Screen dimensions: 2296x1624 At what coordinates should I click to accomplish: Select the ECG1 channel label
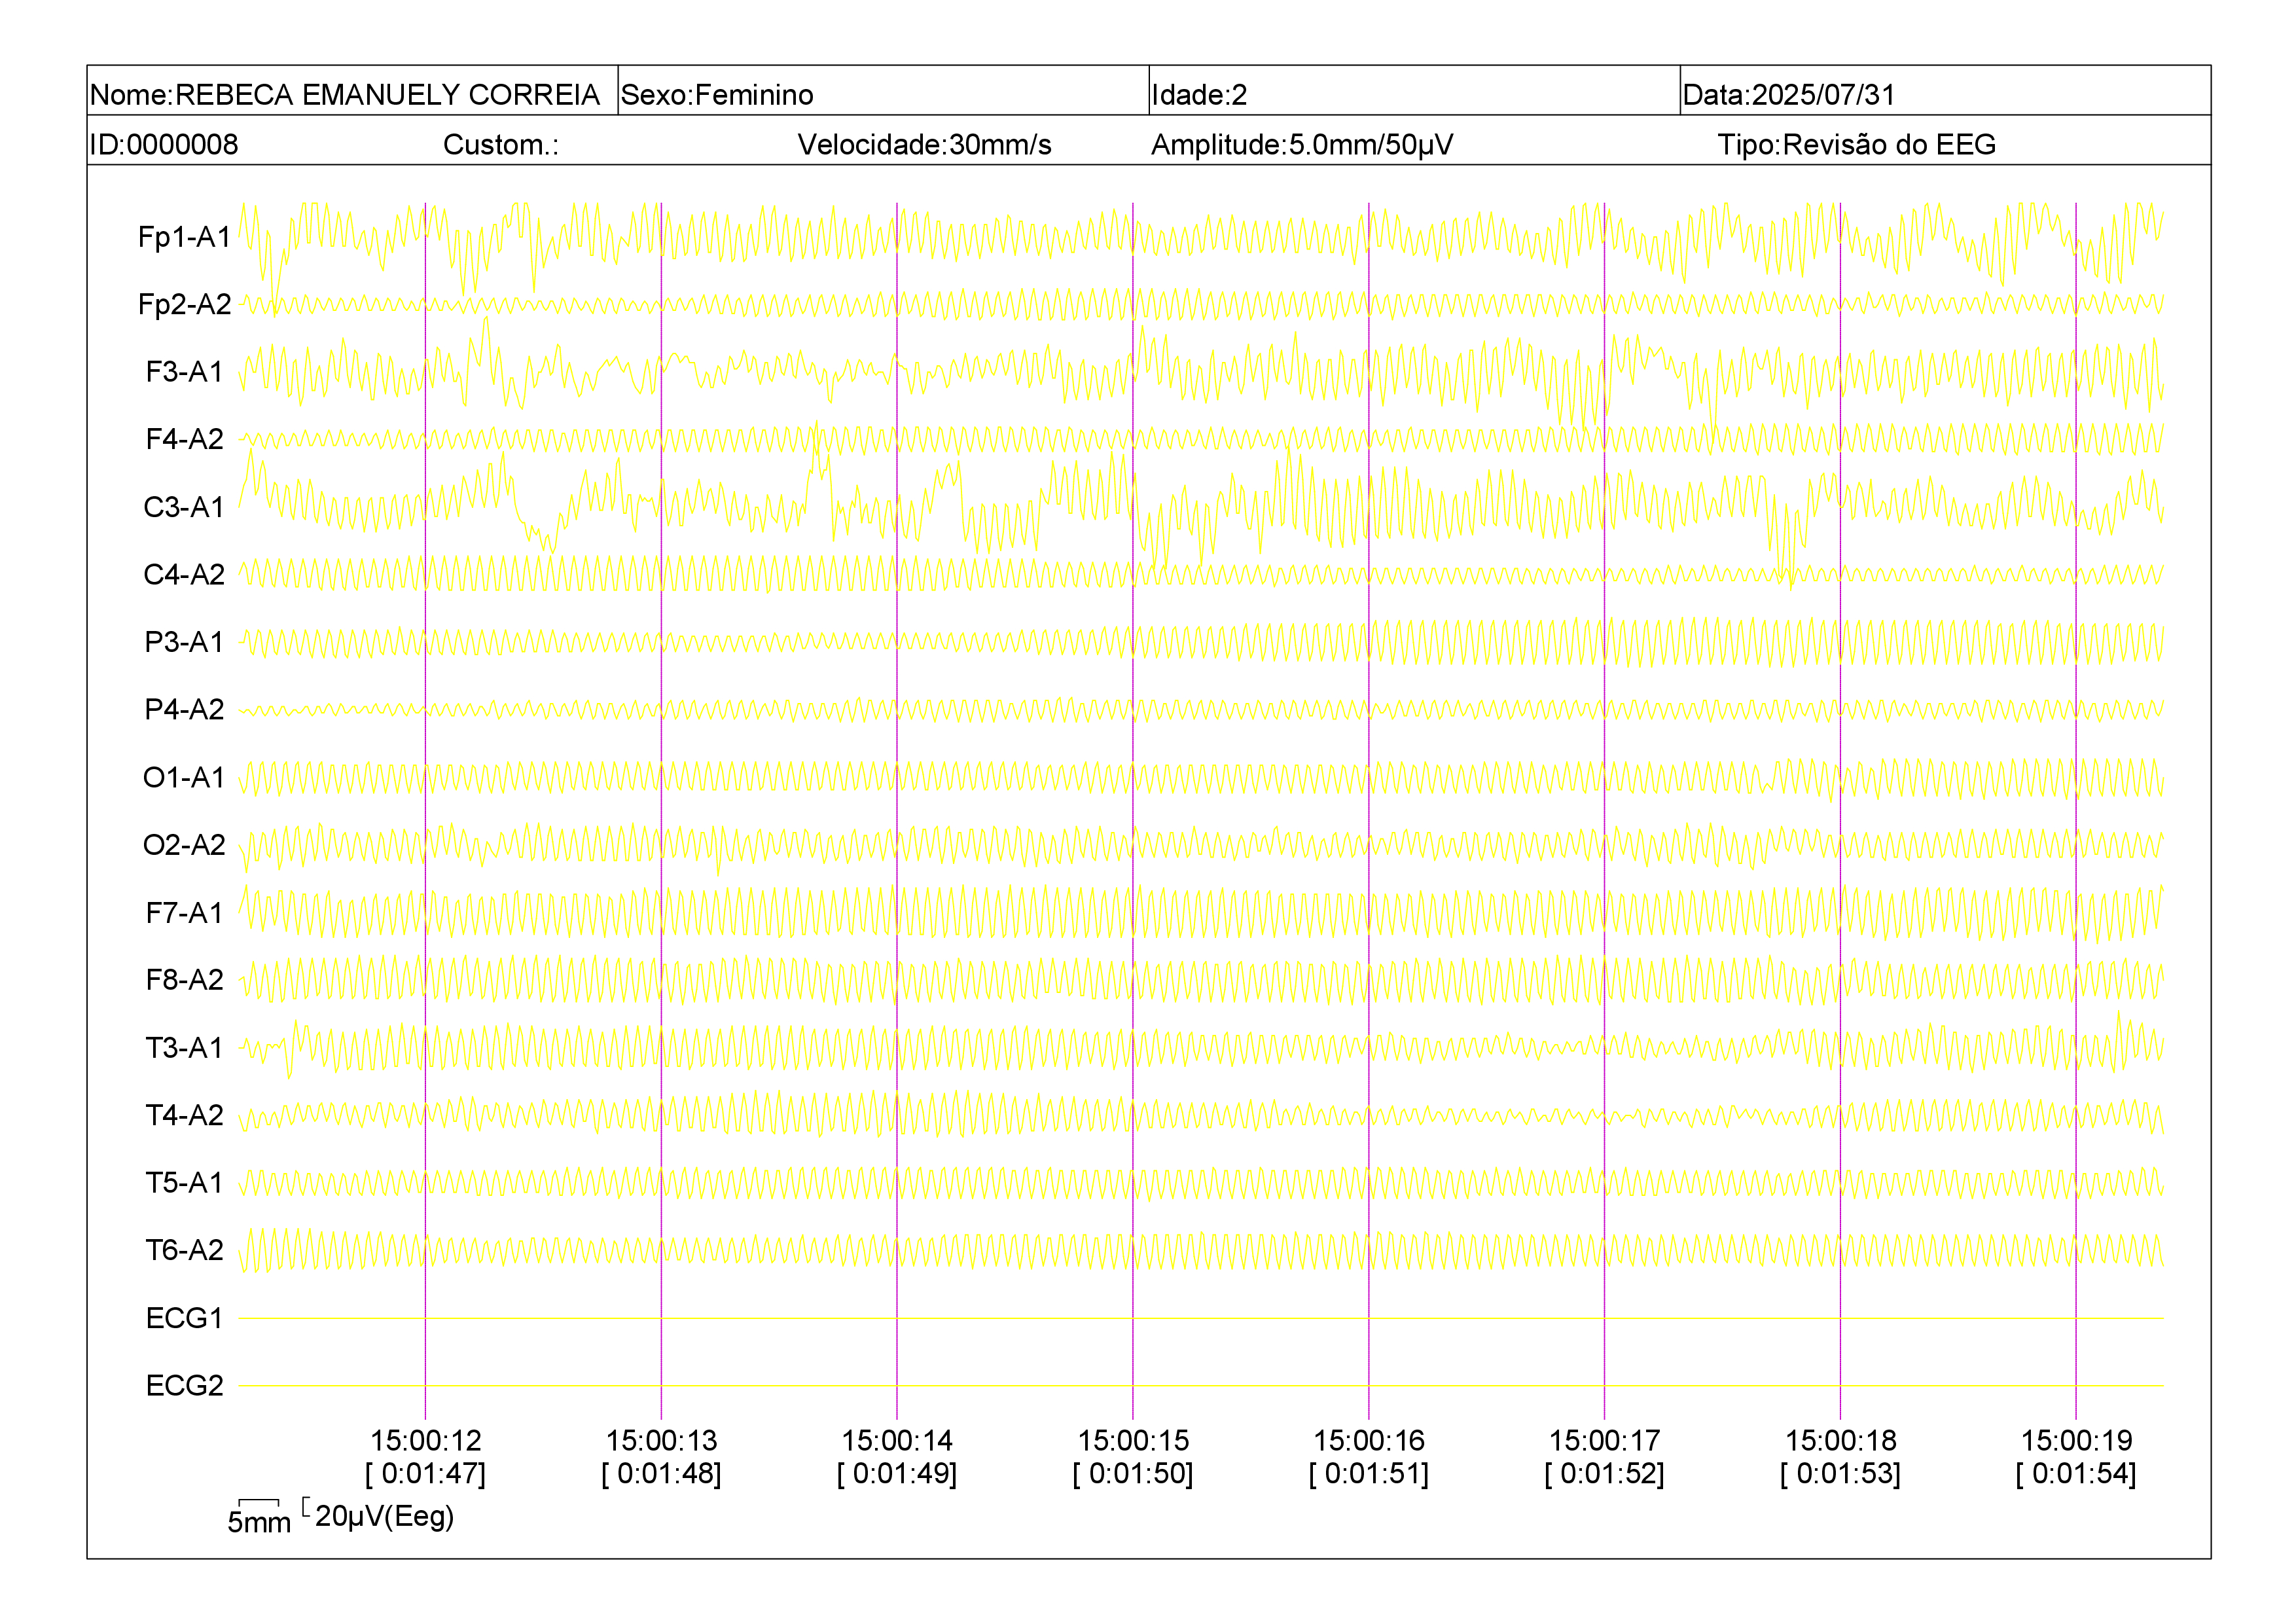(185, 1318)
